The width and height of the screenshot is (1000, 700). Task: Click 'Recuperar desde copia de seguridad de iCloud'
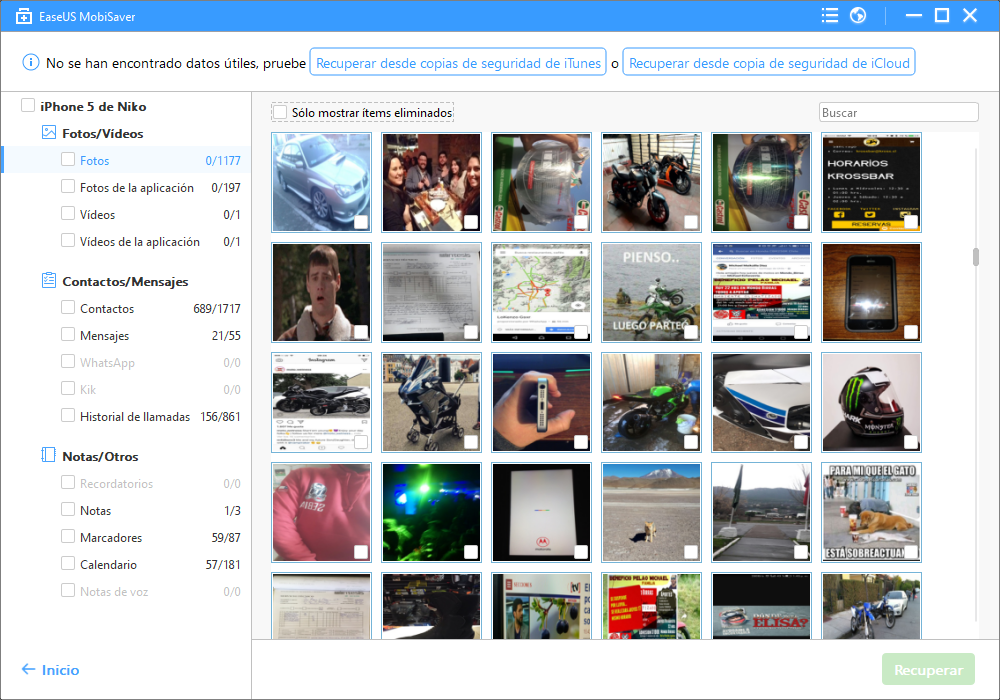(769, 63)
